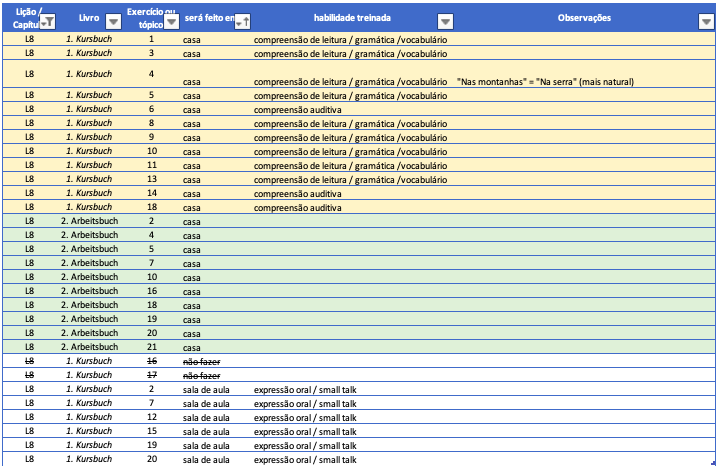Click the '2. Arbeitsbuch' cell in exercise 16 row

[89, 290]
